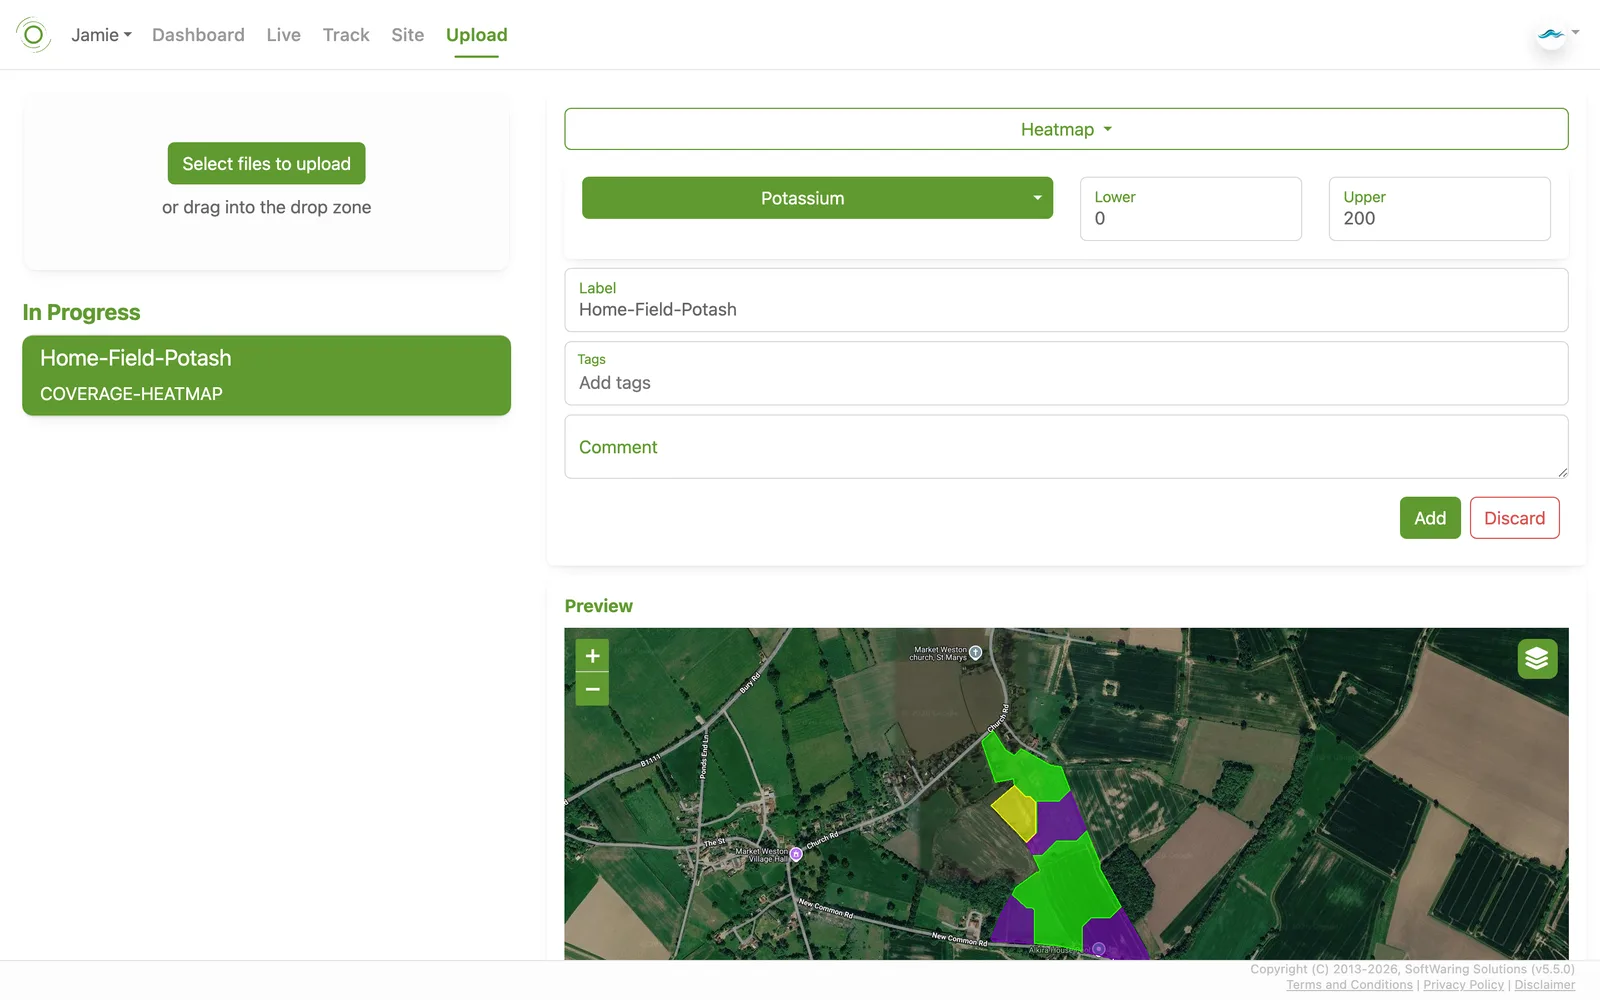This screenshot has height=1000, width=1600.
Task: Click the Add tags field
Action: 1066,373
